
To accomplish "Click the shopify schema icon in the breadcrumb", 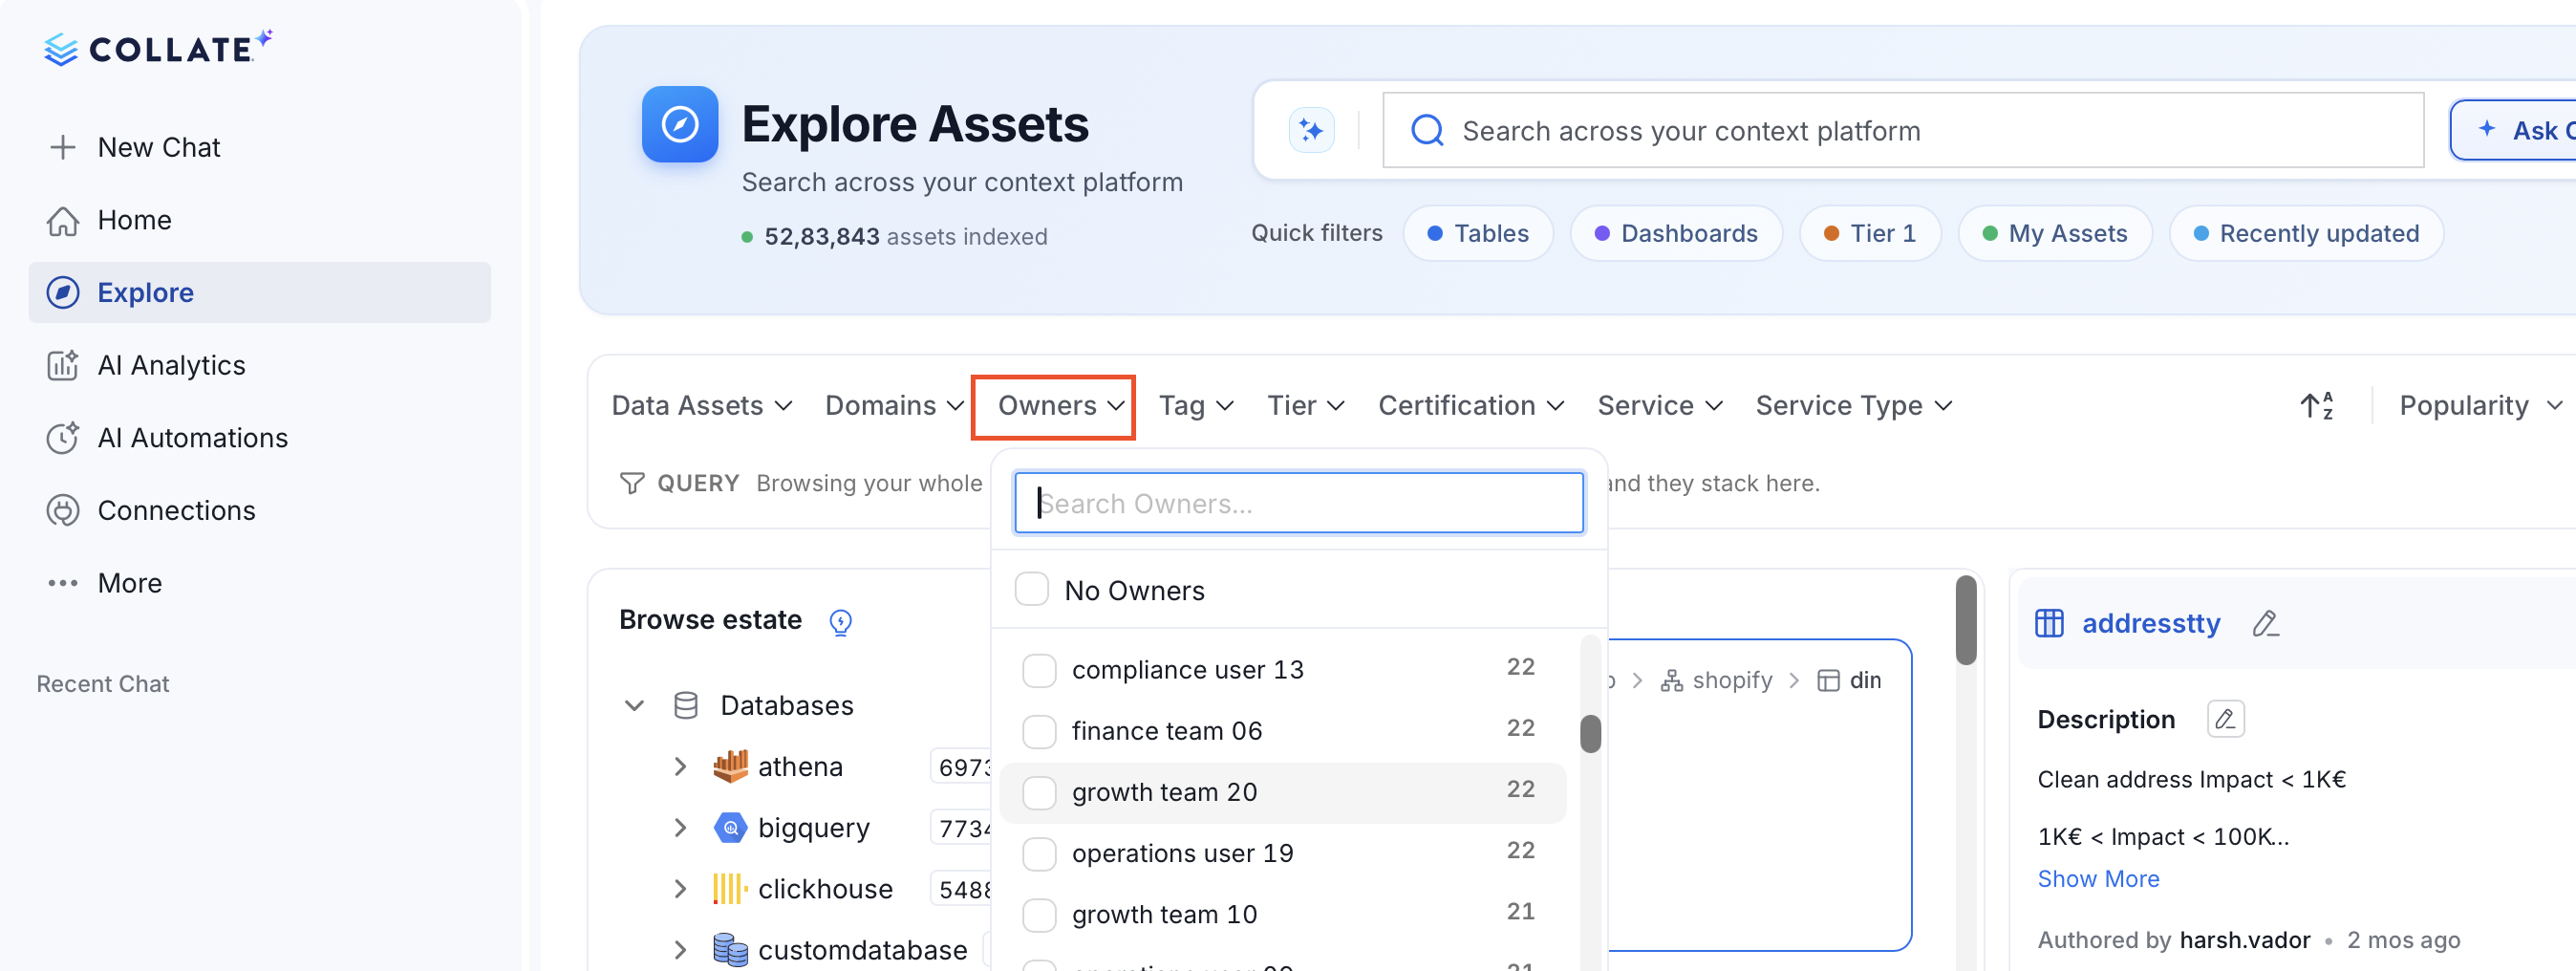I will [x=1671, y=681].
